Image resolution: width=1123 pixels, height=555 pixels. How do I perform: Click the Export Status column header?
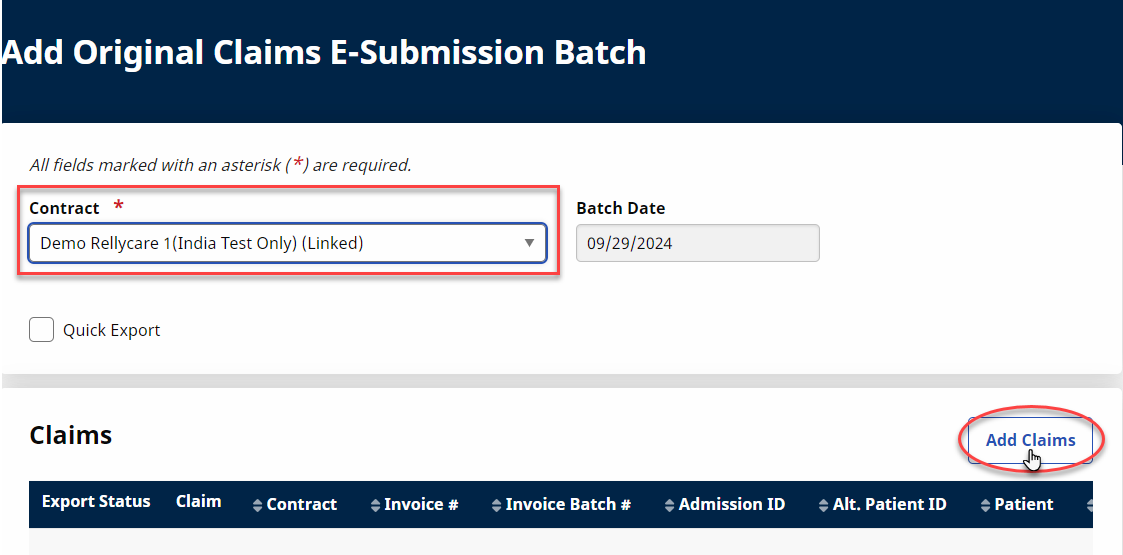click(x=96, y=502)
